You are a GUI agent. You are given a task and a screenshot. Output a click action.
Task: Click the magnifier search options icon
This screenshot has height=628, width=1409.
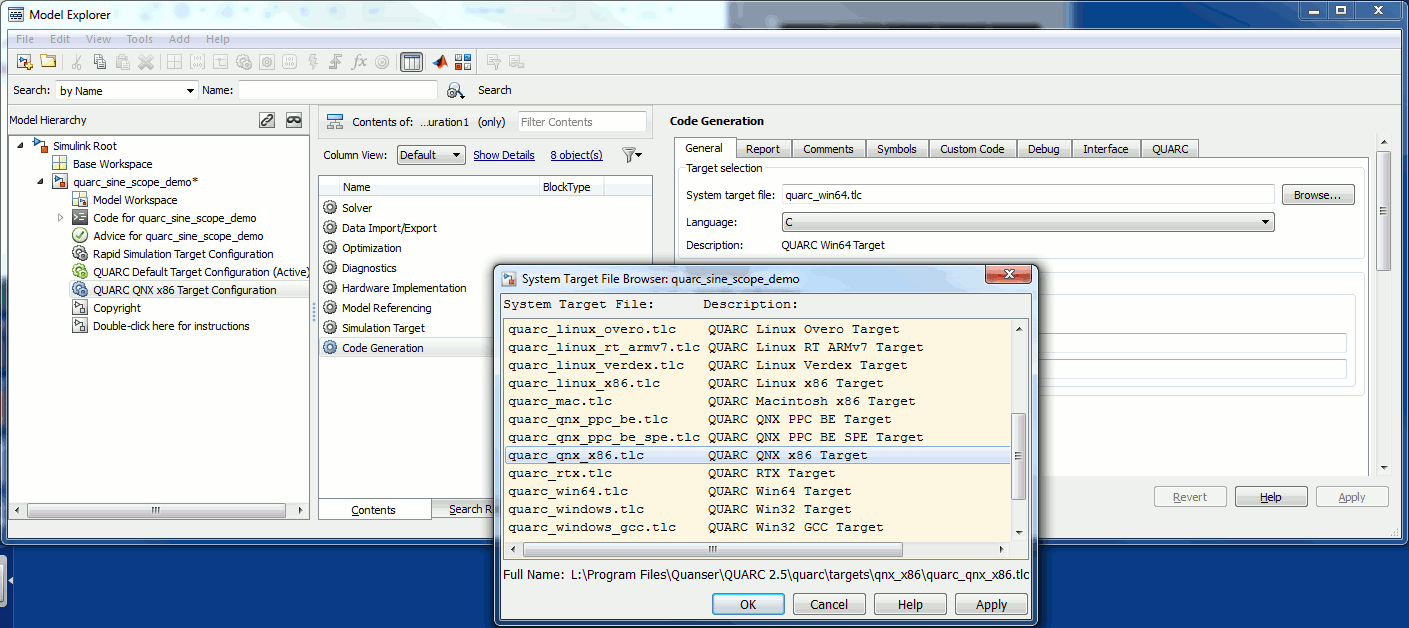click(455, 91)
